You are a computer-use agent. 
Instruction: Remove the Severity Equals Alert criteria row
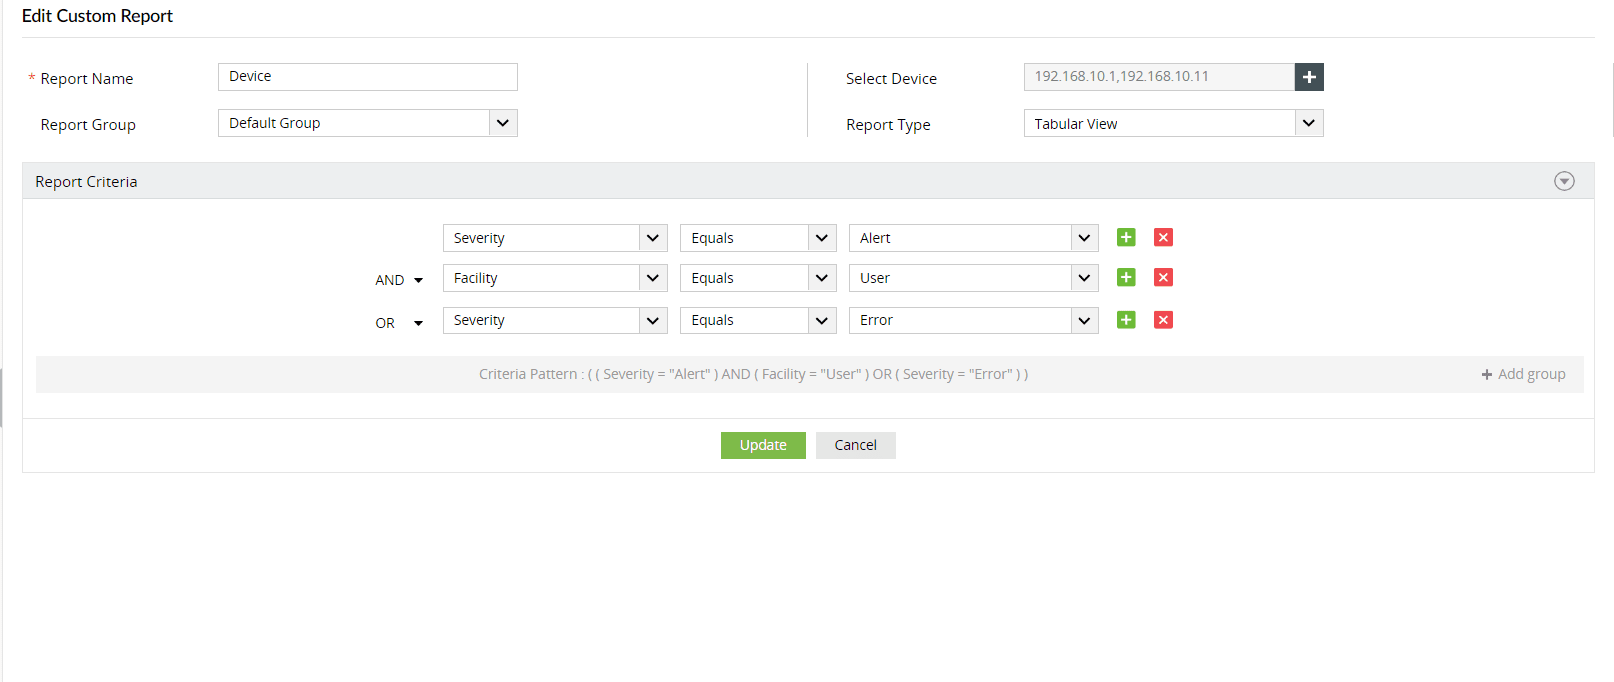pyautogui.click(x=1163, y=237)
